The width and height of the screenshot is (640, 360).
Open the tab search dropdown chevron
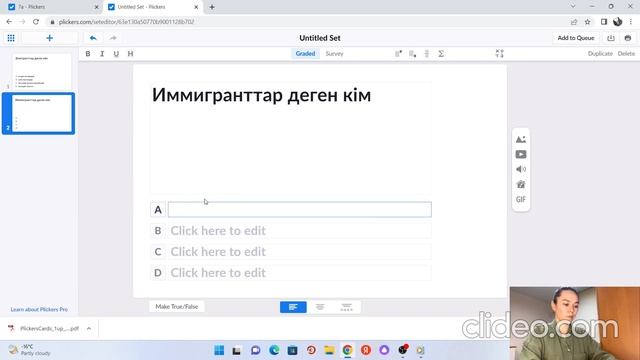573,7
